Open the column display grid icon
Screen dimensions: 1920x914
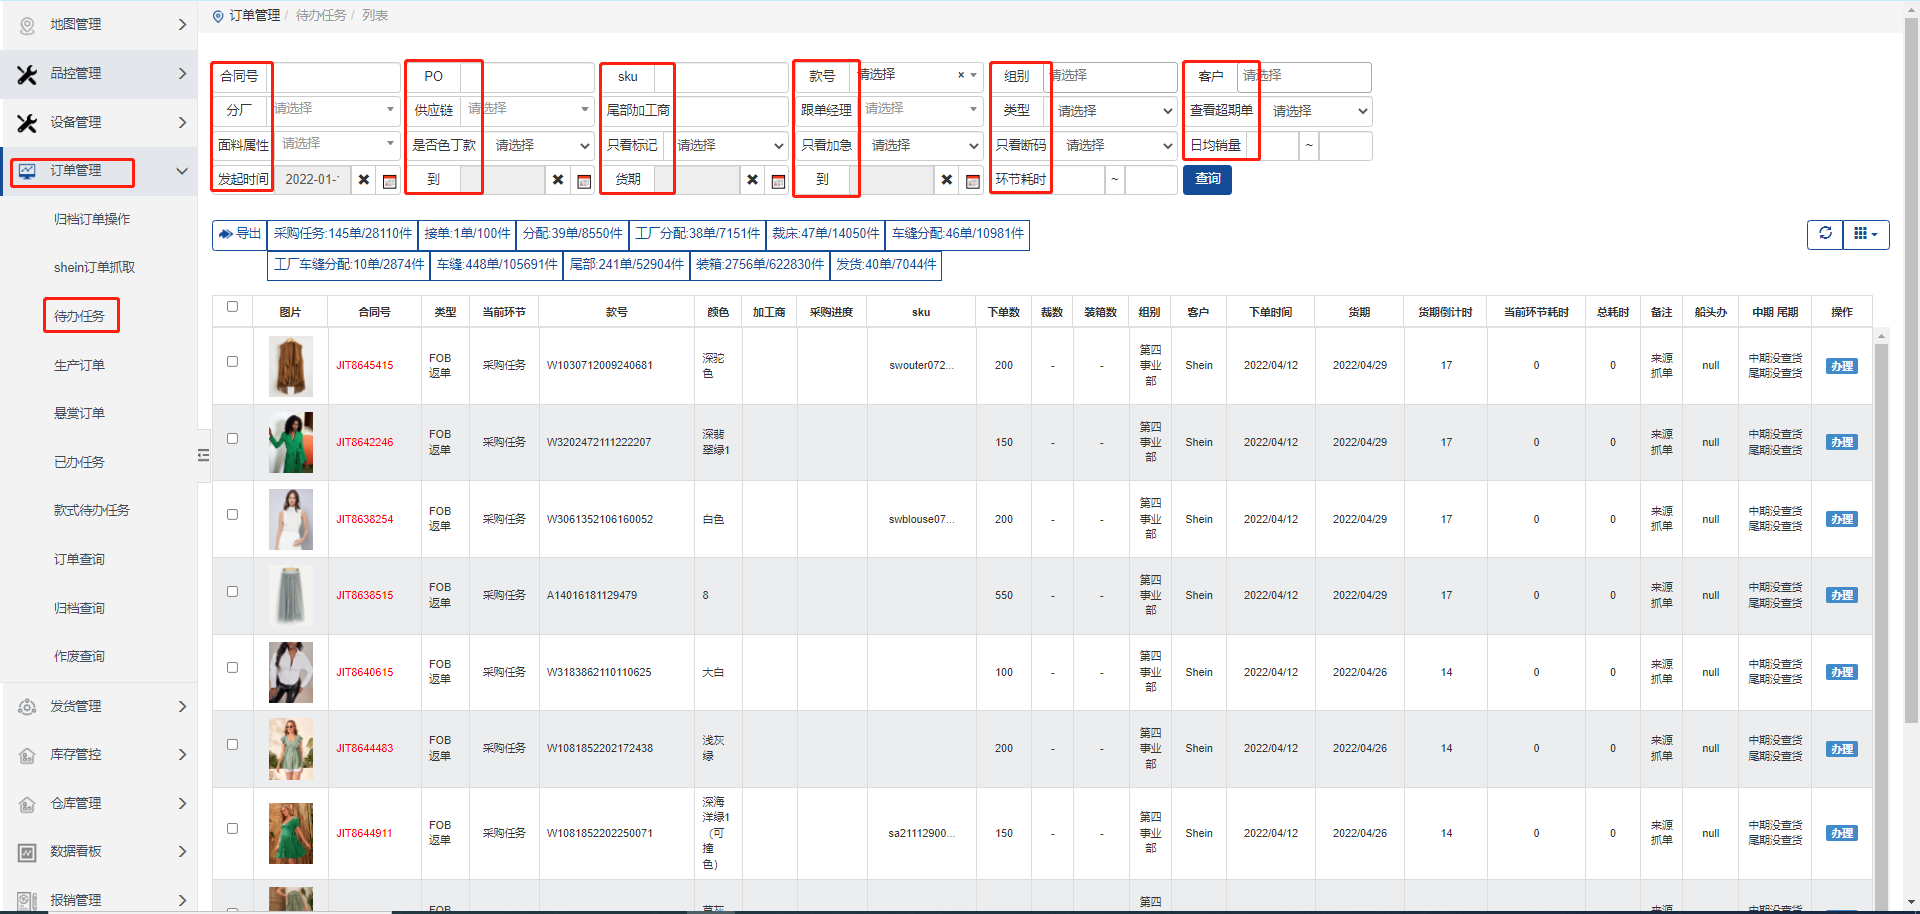click(x=1865, y=234)
